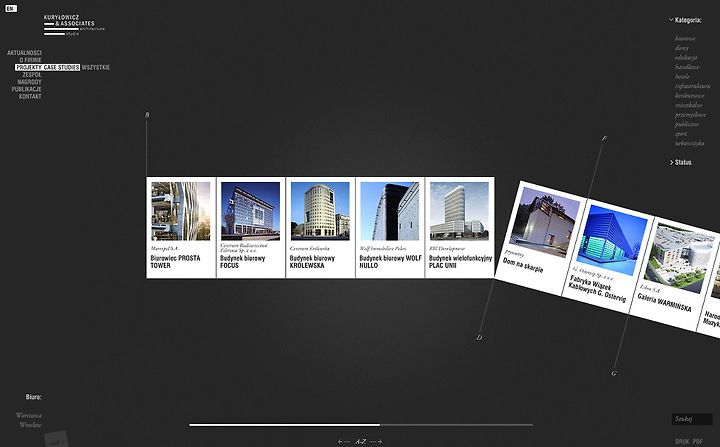Filter projects by publiczne category
720x447 pixels.
[x=687, y=124]
